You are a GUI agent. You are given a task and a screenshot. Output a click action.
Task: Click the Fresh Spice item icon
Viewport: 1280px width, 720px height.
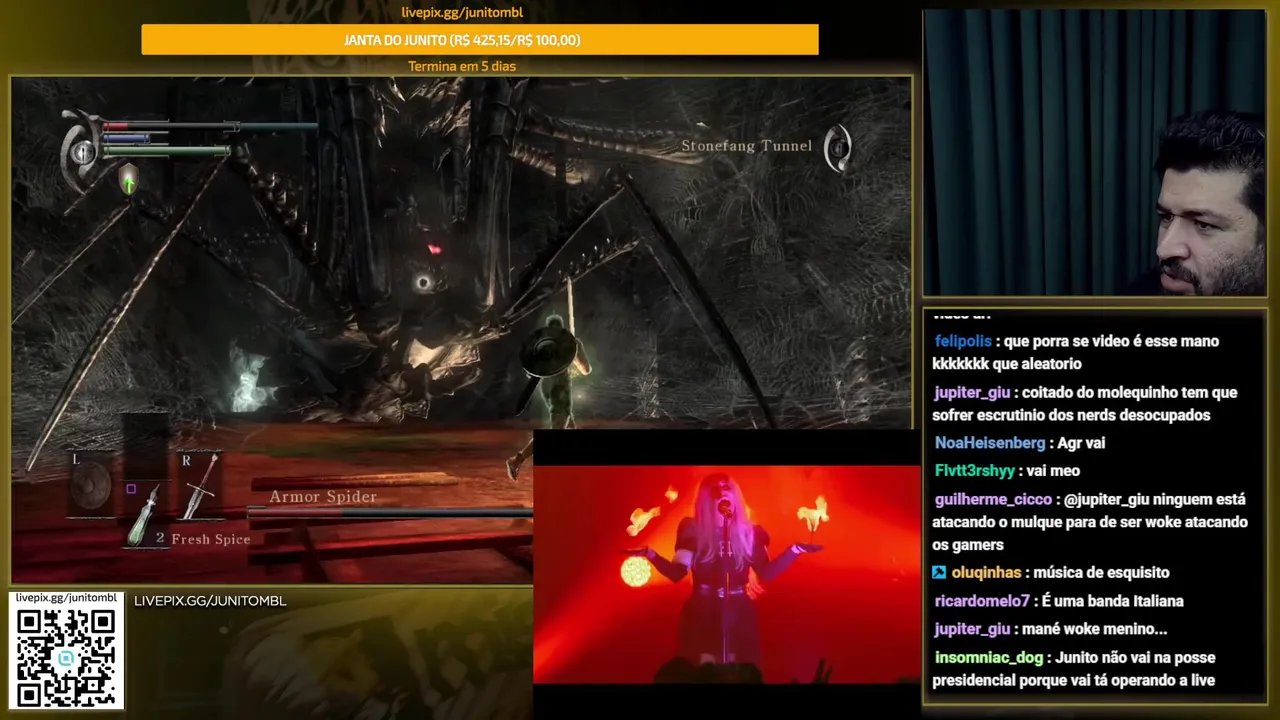point(146,516)
